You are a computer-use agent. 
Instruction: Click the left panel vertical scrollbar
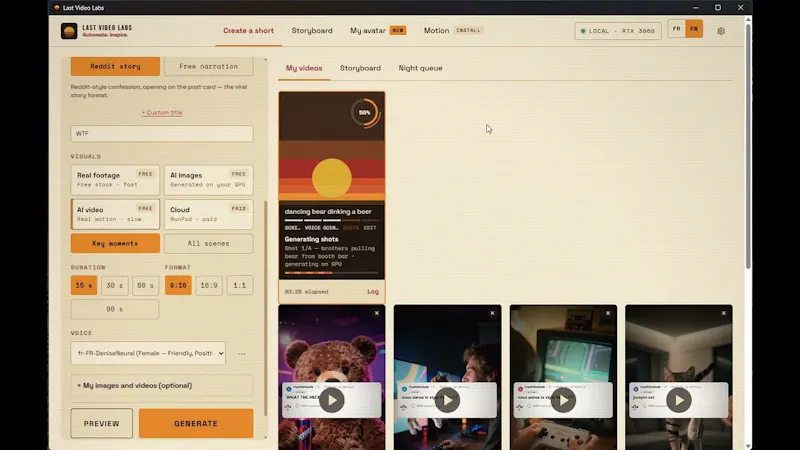pos(265,309)
